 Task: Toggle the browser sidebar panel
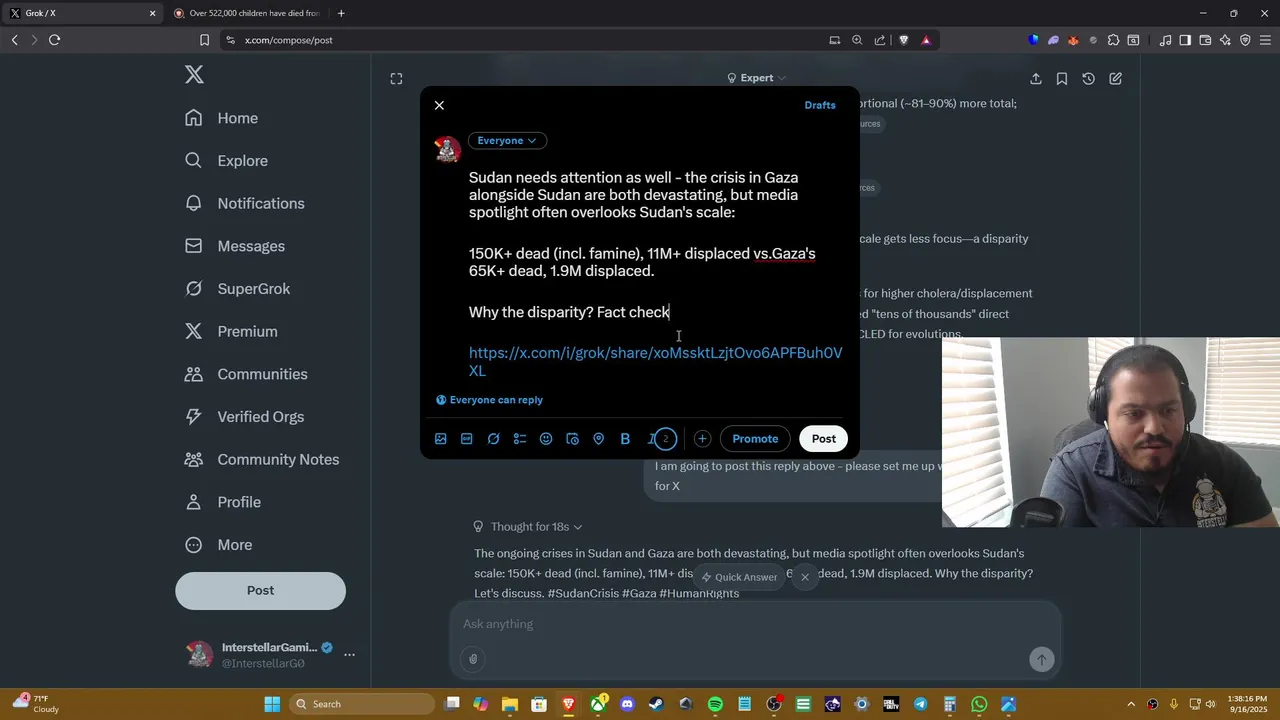coord(1185,40)
